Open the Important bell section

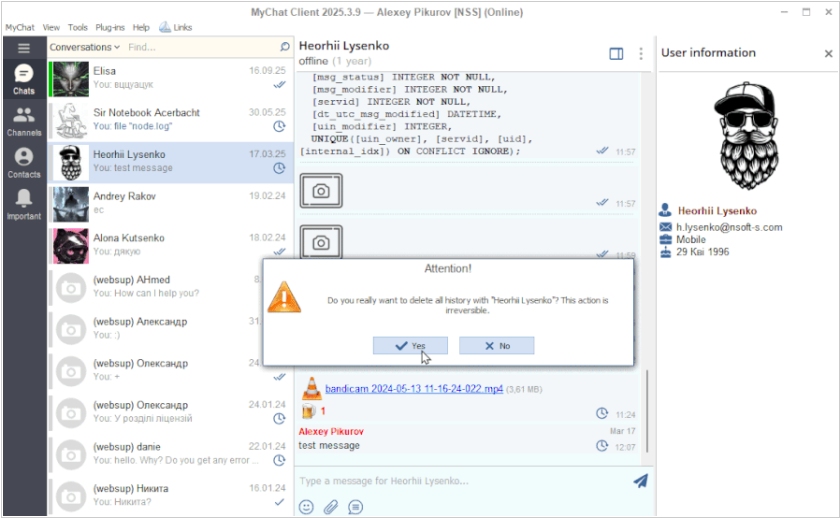point(24,204)
